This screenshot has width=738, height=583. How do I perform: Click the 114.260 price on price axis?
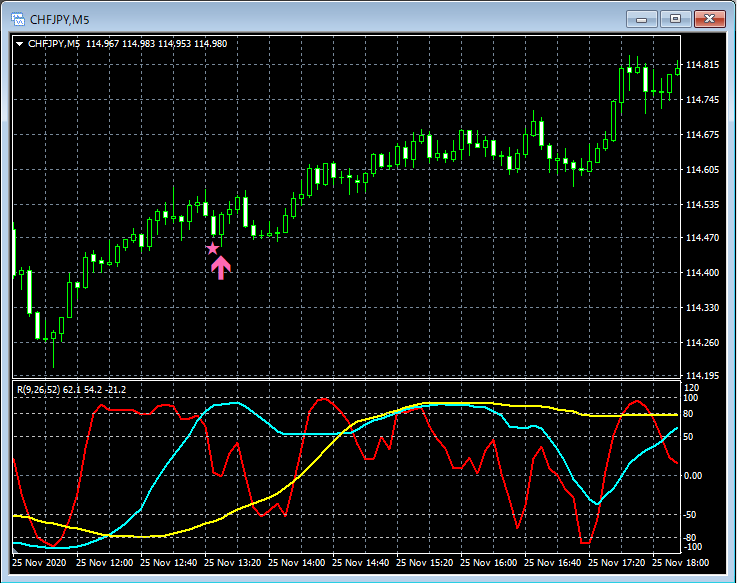click(703, 343)
